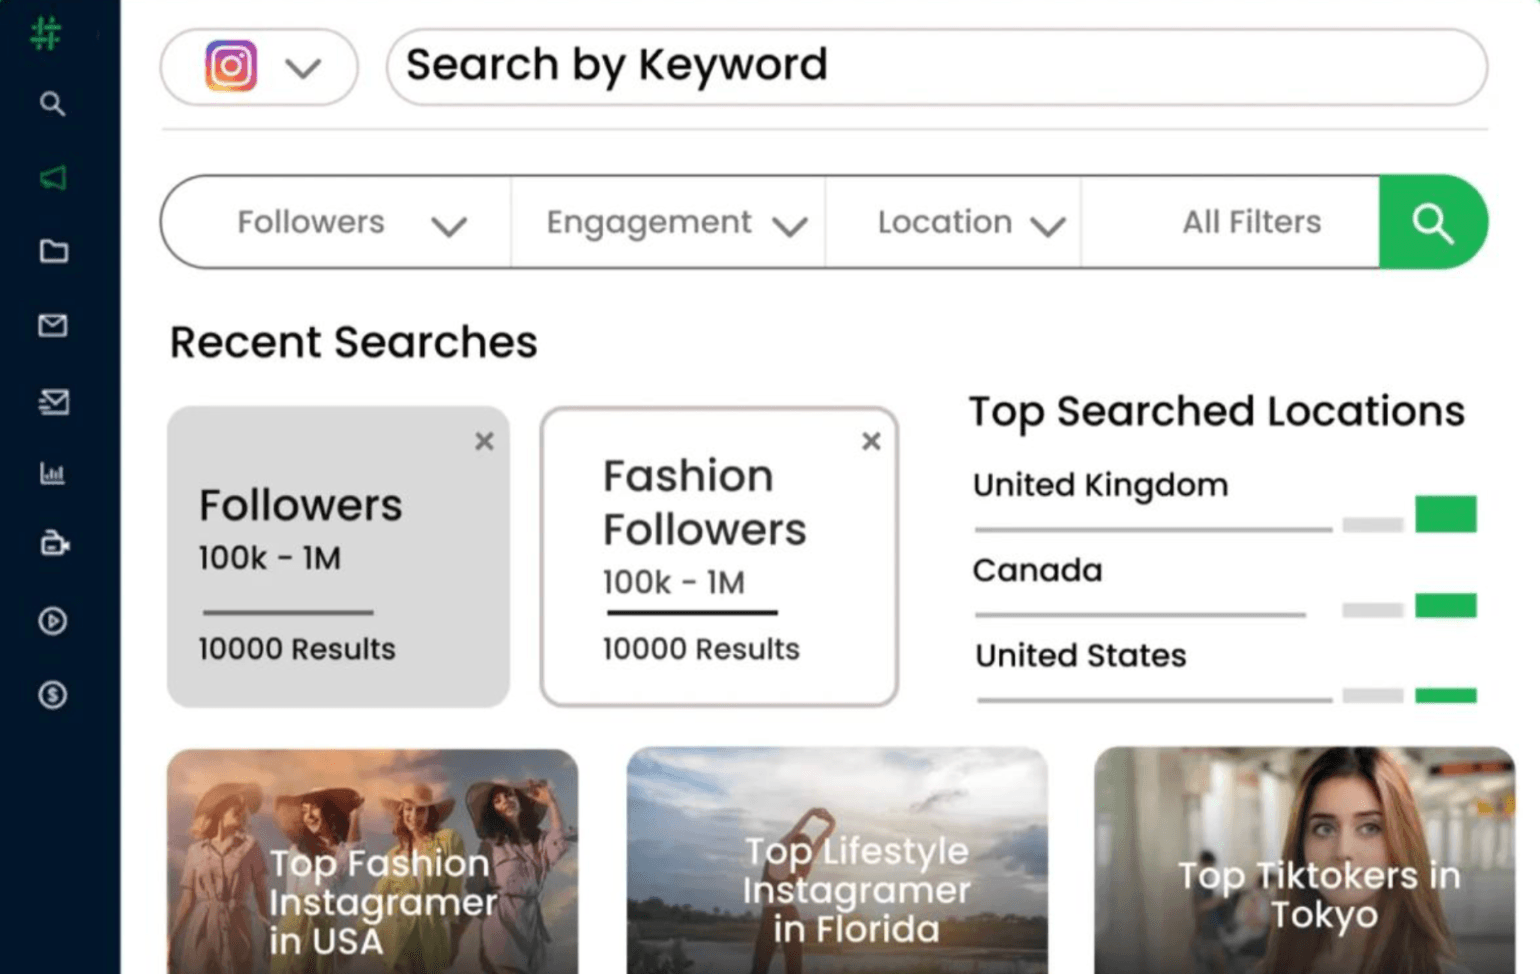Open the video camera icon in sidebar
This screenshot has width=1540, height=974.
point(54,544)
